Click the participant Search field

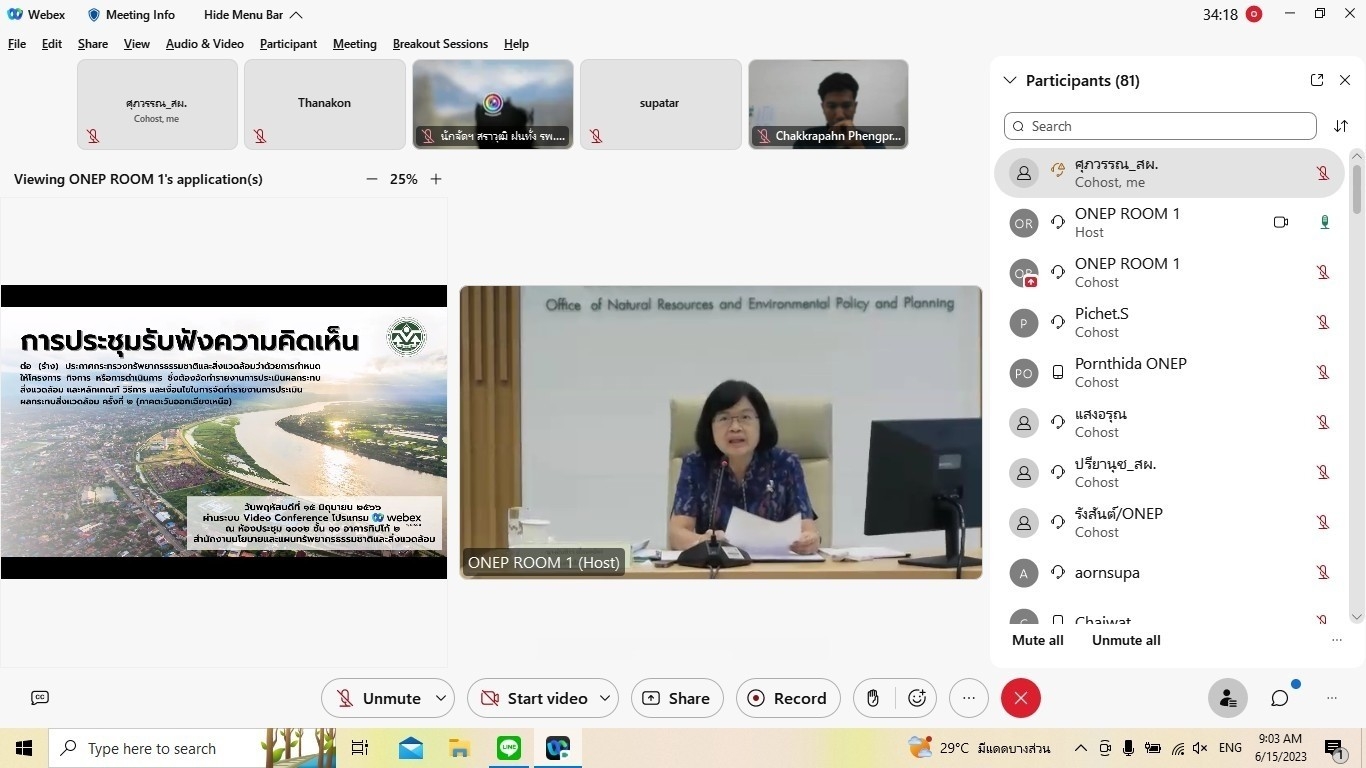(1160, 126)
